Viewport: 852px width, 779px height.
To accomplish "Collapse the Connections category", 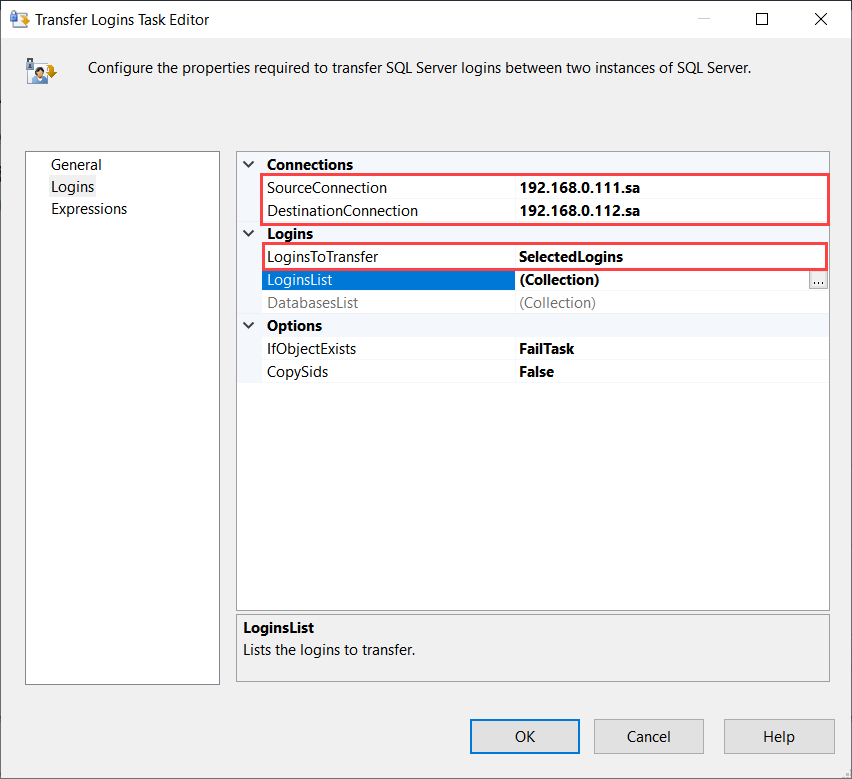I will [247, 164].
